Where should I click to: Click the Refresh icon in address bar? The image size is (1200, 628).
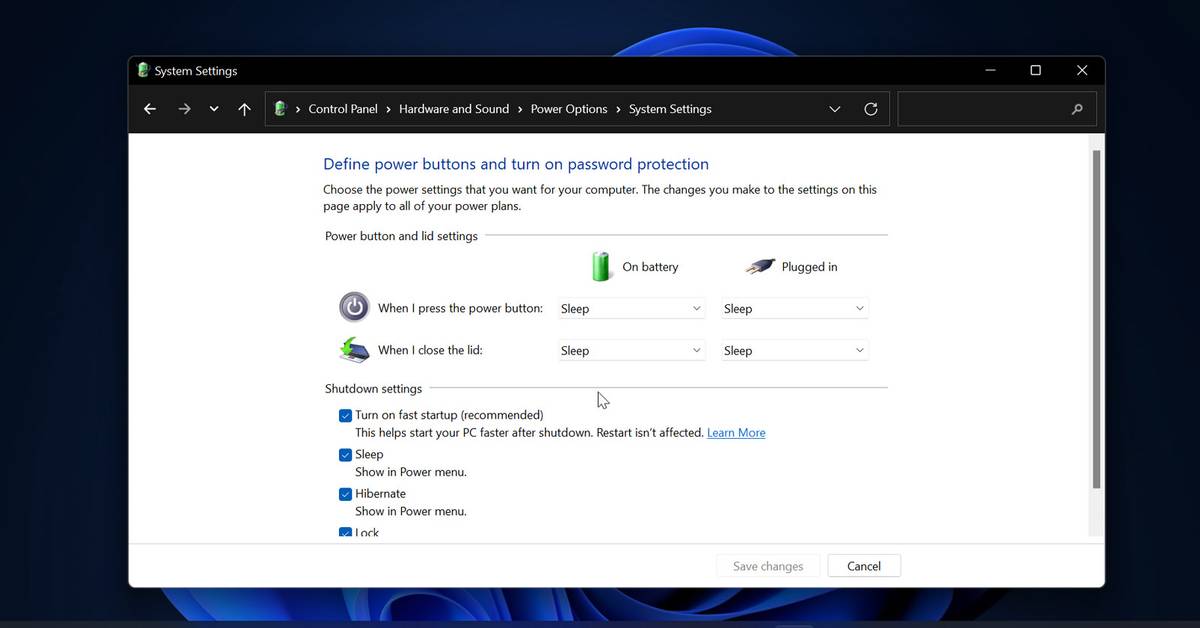[x=871, y=109]
